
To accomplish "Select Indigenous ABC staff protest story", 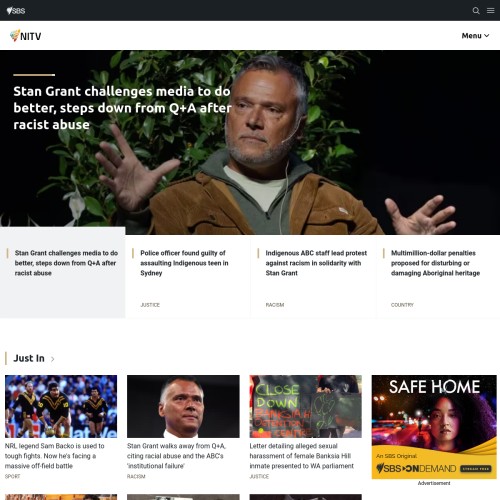I will (x=313, y=277).
